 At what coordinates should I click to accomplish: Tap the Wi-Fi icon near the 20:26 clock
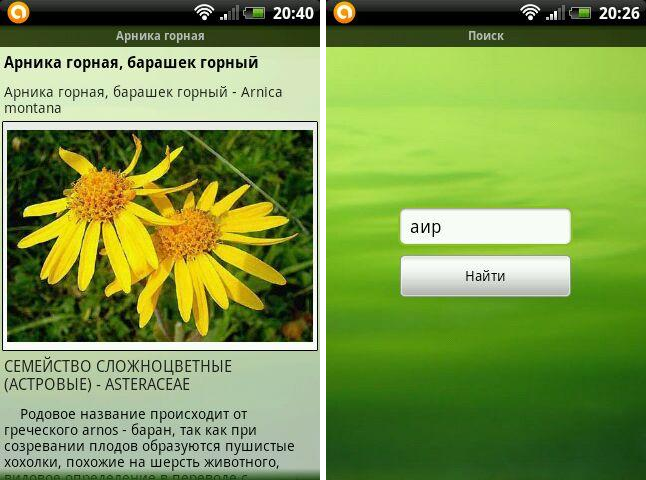click(x=530, y=13)
